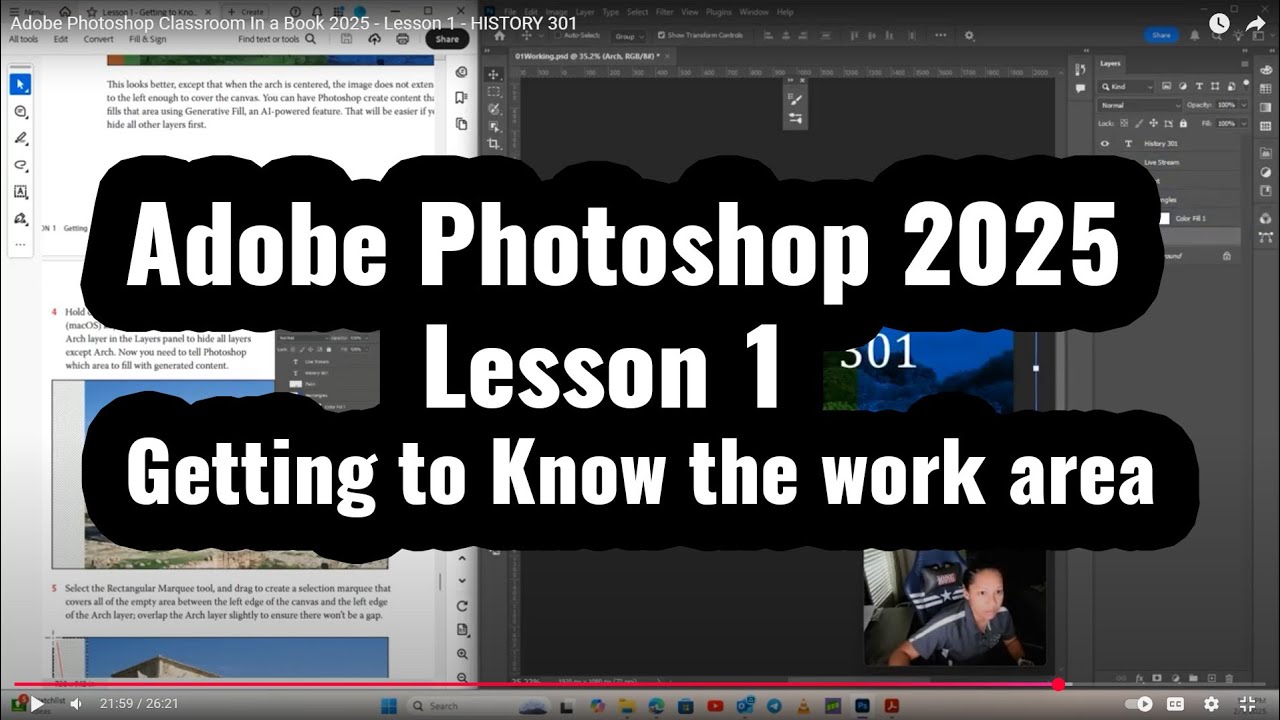Screen dimensions: 1280x720
Task: Click Acrobat's cloud upload icon
Action: 374,39
